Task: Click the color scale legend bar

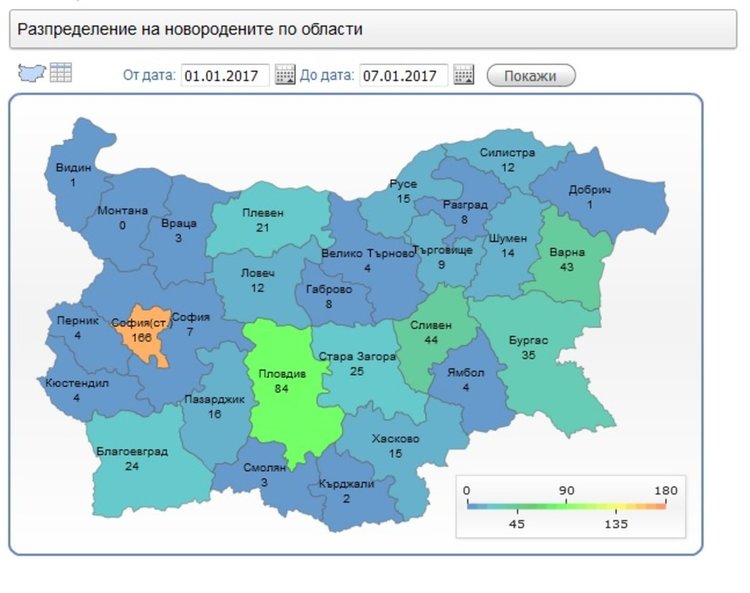Action: 566,506
